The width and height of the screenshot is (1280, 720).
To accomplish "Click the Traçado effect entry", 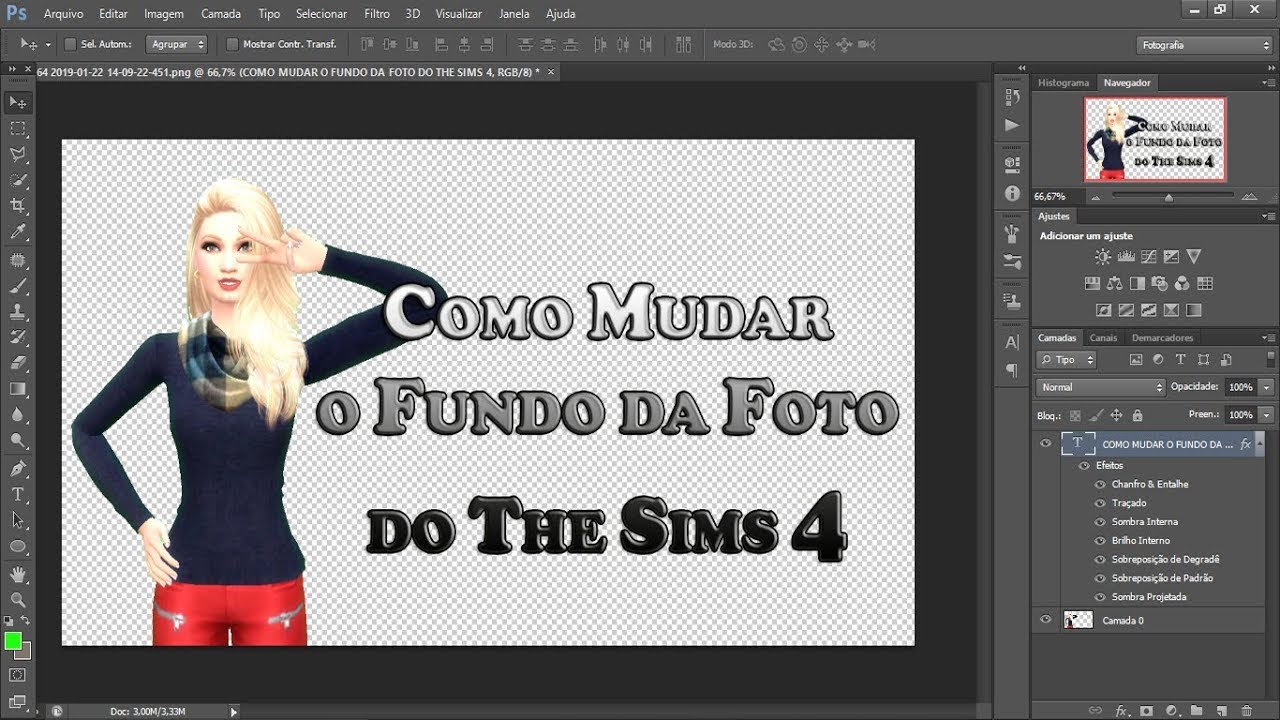I will pos(1129,503).
